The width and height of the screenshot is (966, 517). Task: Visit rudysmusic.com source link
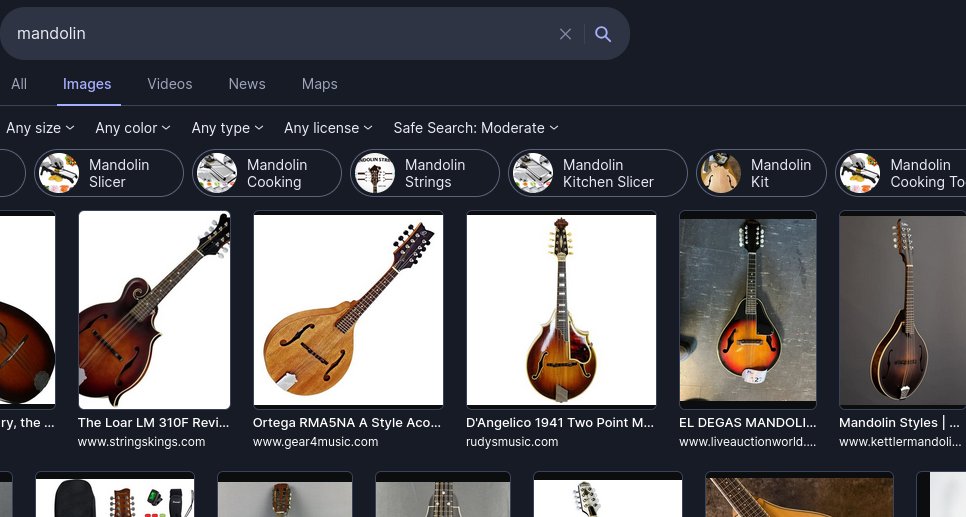click(512, 442)
